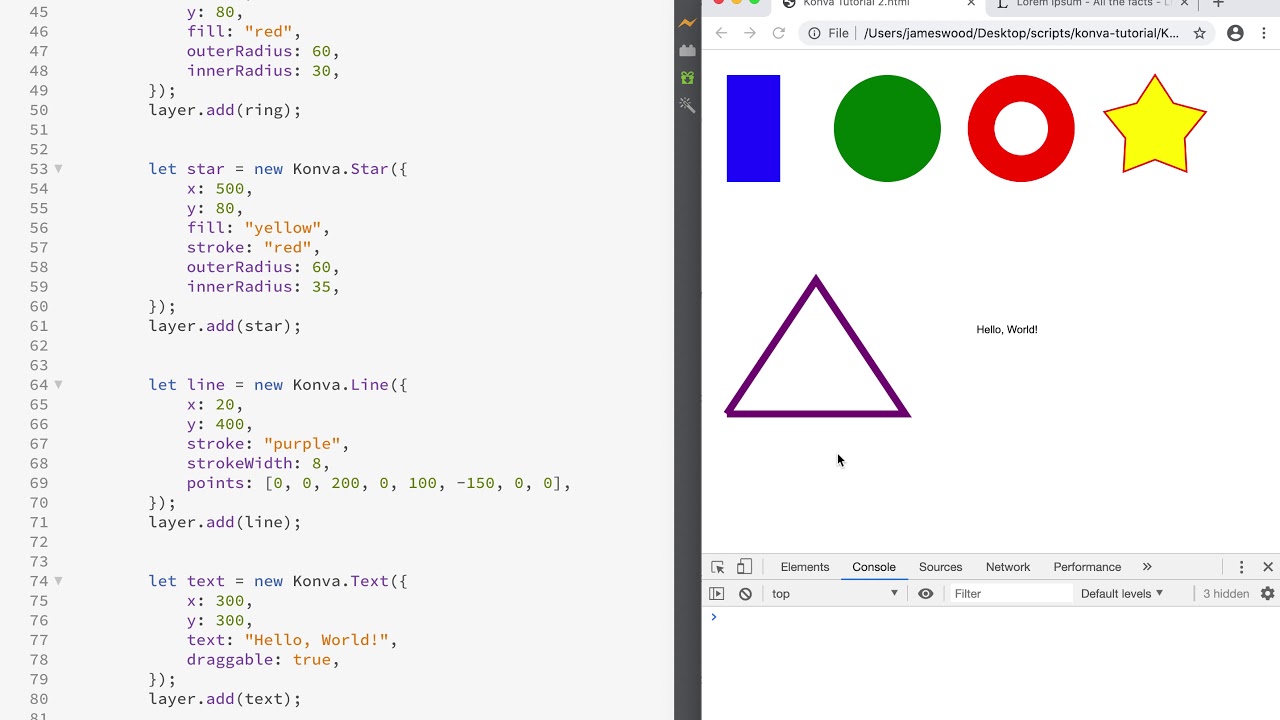Click the 3 hidden messages label
This screenshot has width=1280, height=720.
[x=1226, y=594]
